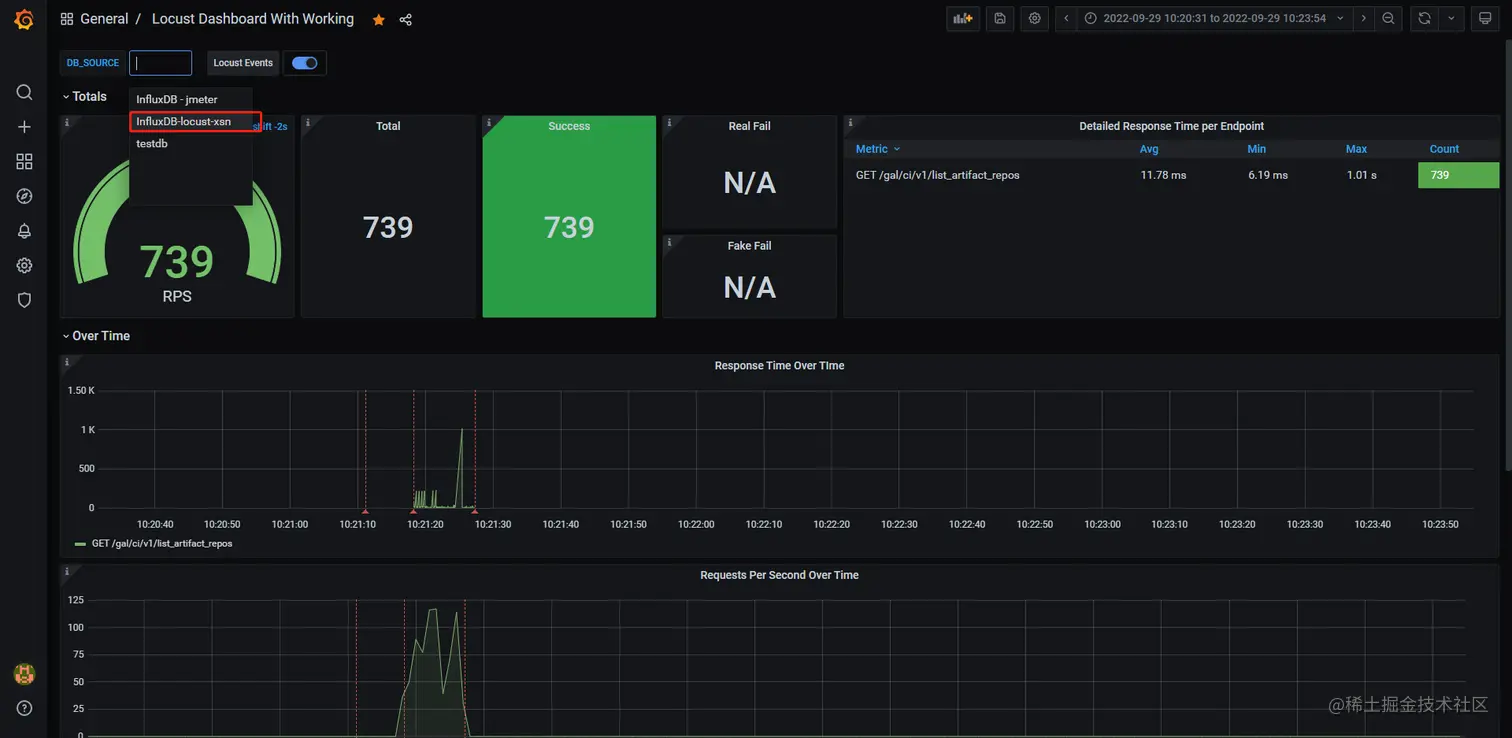Open the refresh interval dropdown arrow
Image resolution: width=1512 pixels, height=738 pixels.
point(1451,18)
